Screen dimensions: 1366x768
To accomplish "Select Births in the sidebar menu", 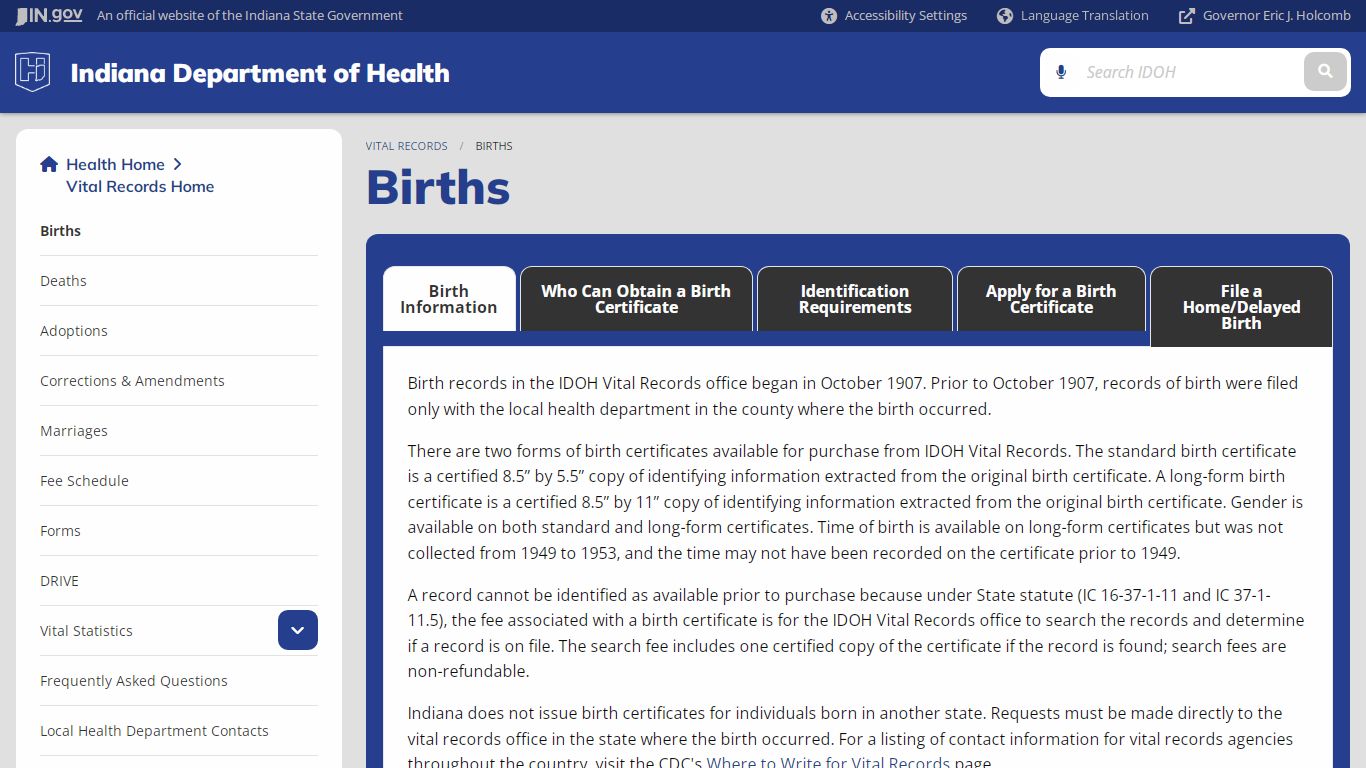I will [x=179, y=231].
